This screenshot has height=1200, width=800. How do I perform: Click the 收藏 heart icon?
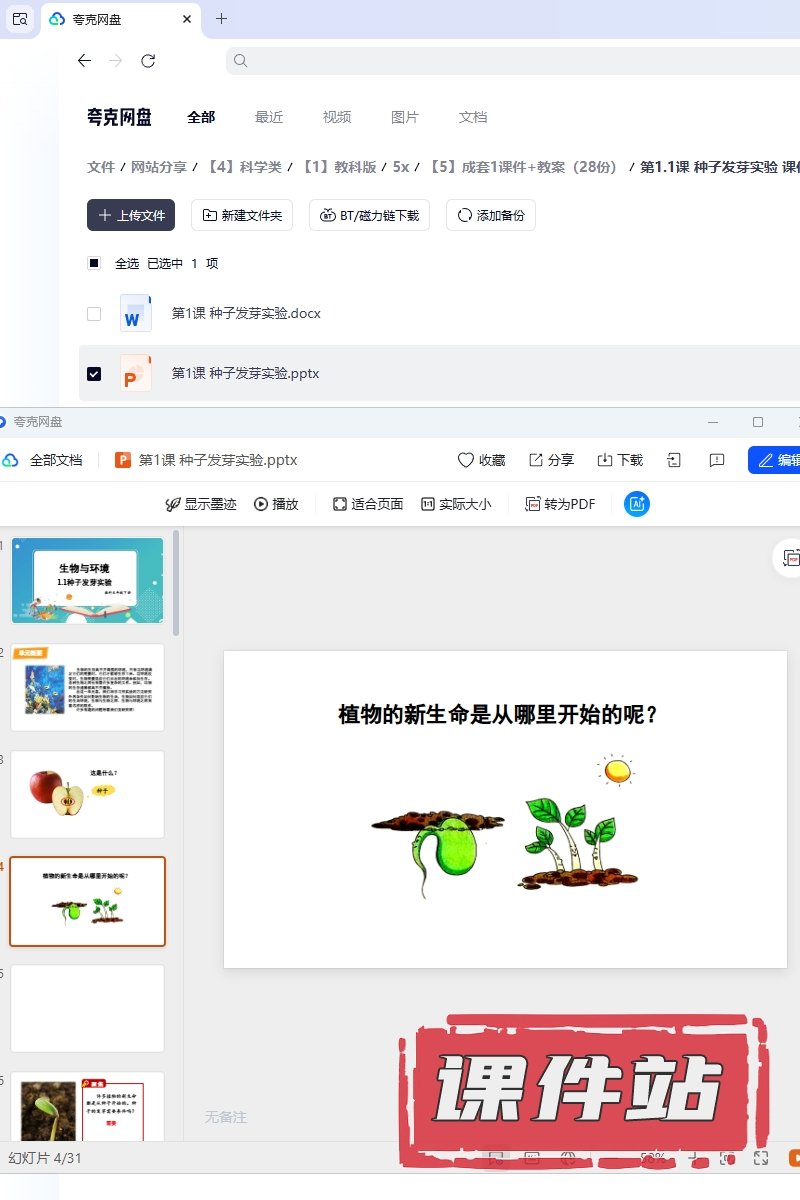[x=465, y=460]
